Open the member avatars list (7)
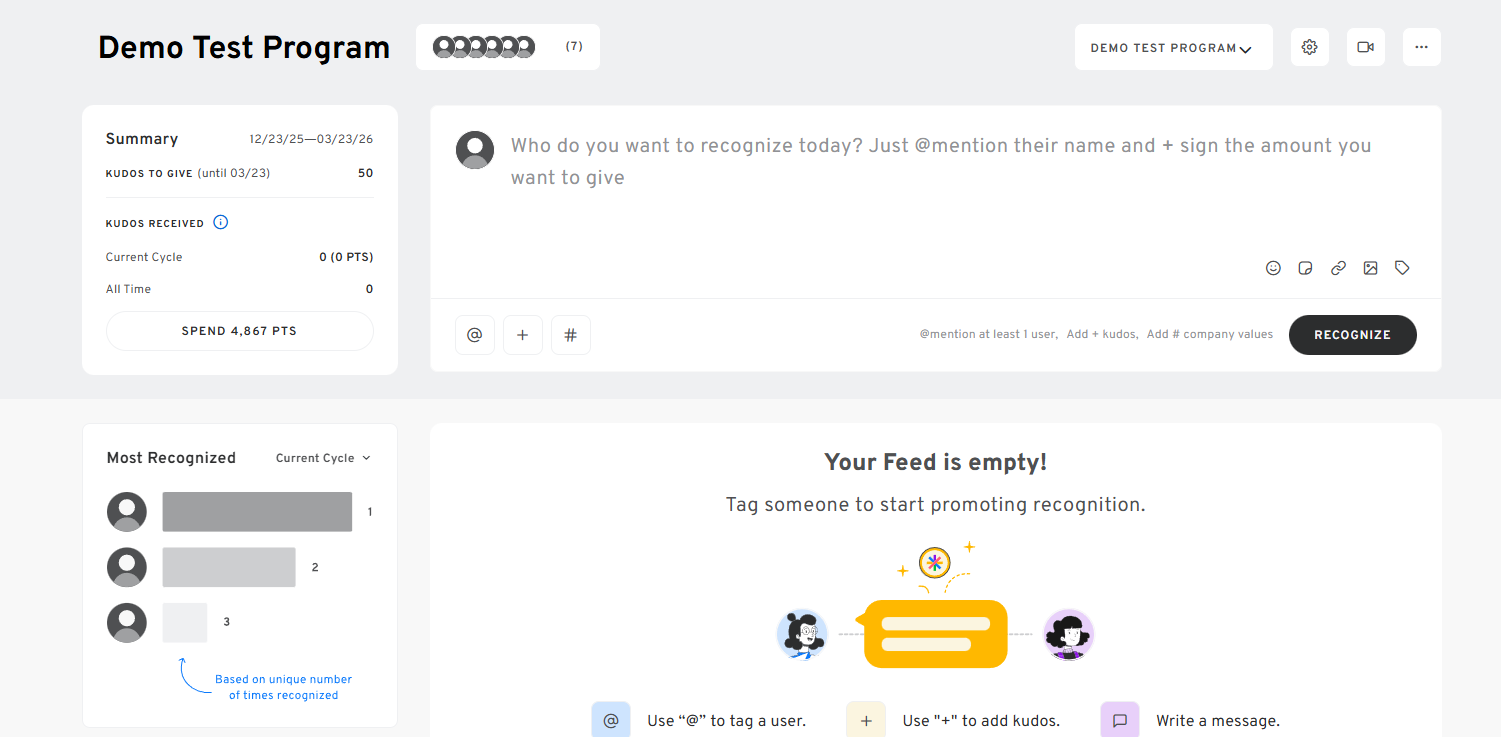The height and width of the screenshot is (737, 1501). (x=507, y=47)
